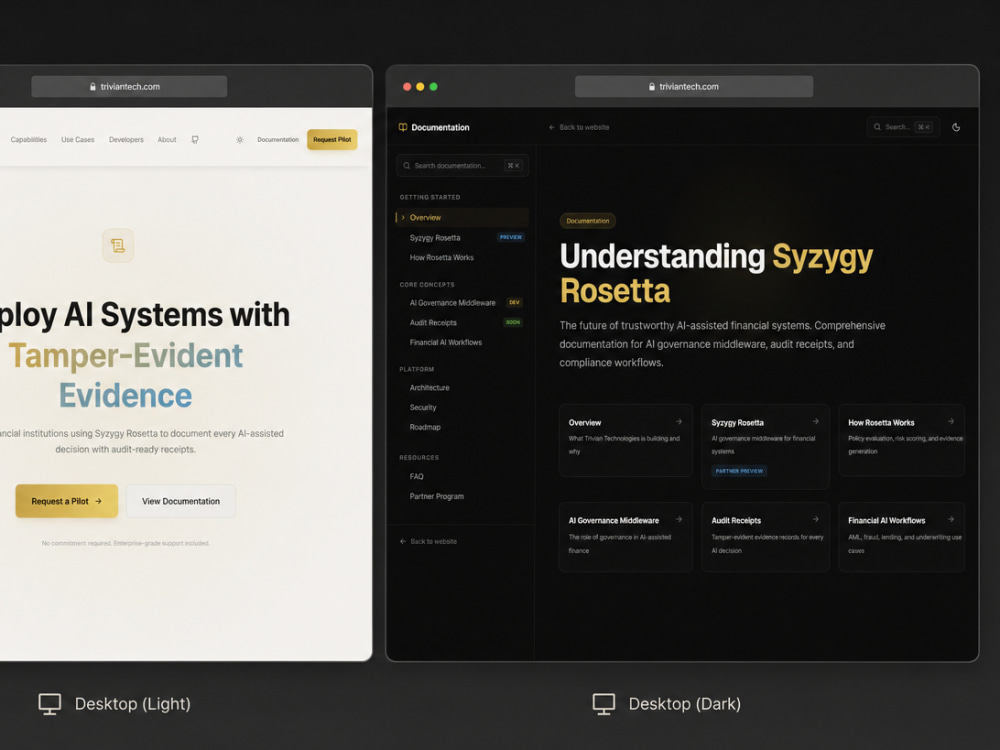Click the arrow on the Syzygy Rosetta card
Image resolution: width=1000 pixels, height=750 pixels.
[x=815, y=422]
